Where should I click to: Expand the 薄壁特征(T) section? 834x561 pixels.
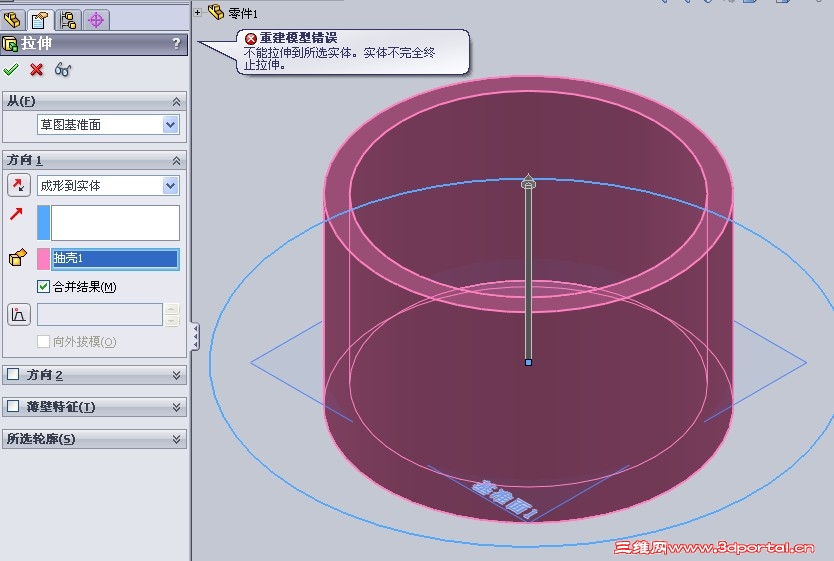click(x=176, y=407)
